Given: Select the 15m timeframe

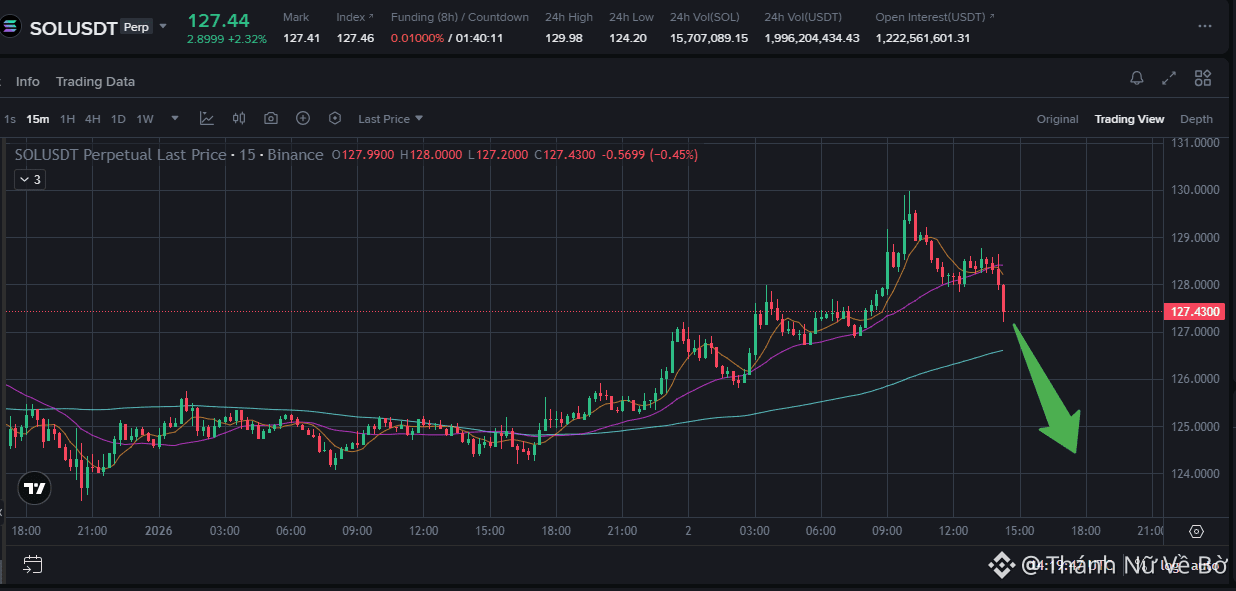Looking at the screenshot, I should pyautogui.click(x=38, y=119).
